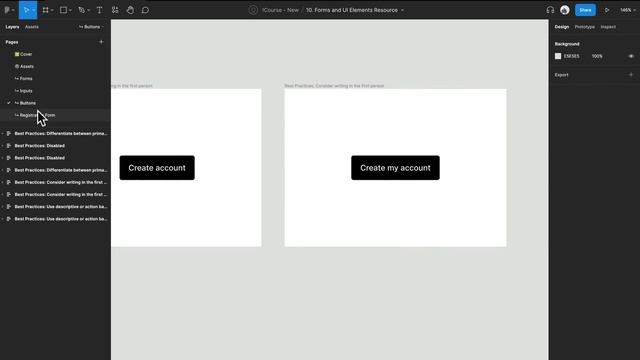Switch to the Assets tab
This screenshot has height=360, width=640.
pos(32,27)
